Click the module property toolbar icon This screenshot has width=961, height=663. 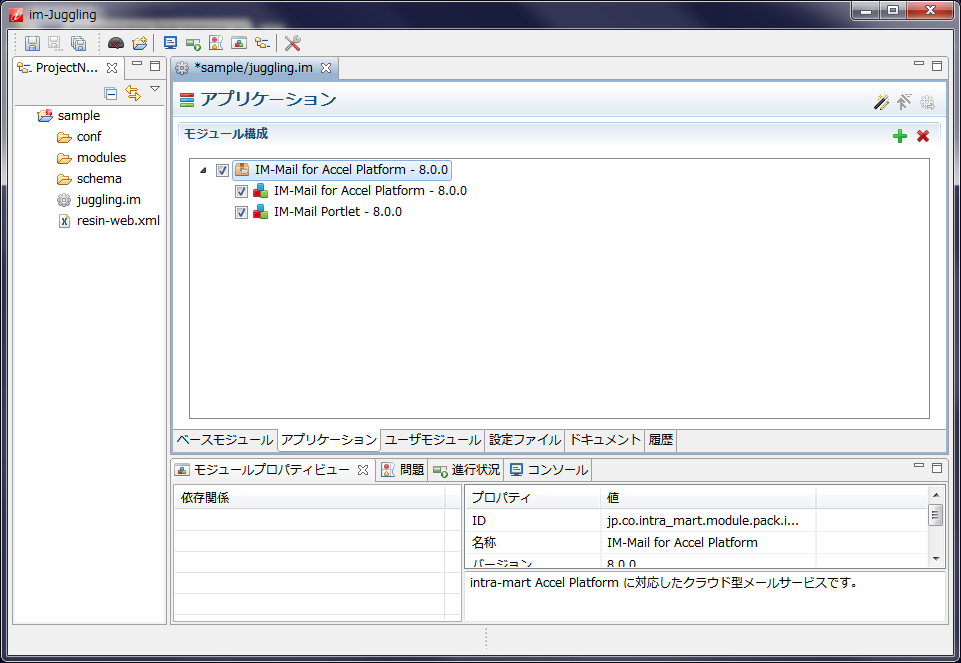tap(239, 43)
